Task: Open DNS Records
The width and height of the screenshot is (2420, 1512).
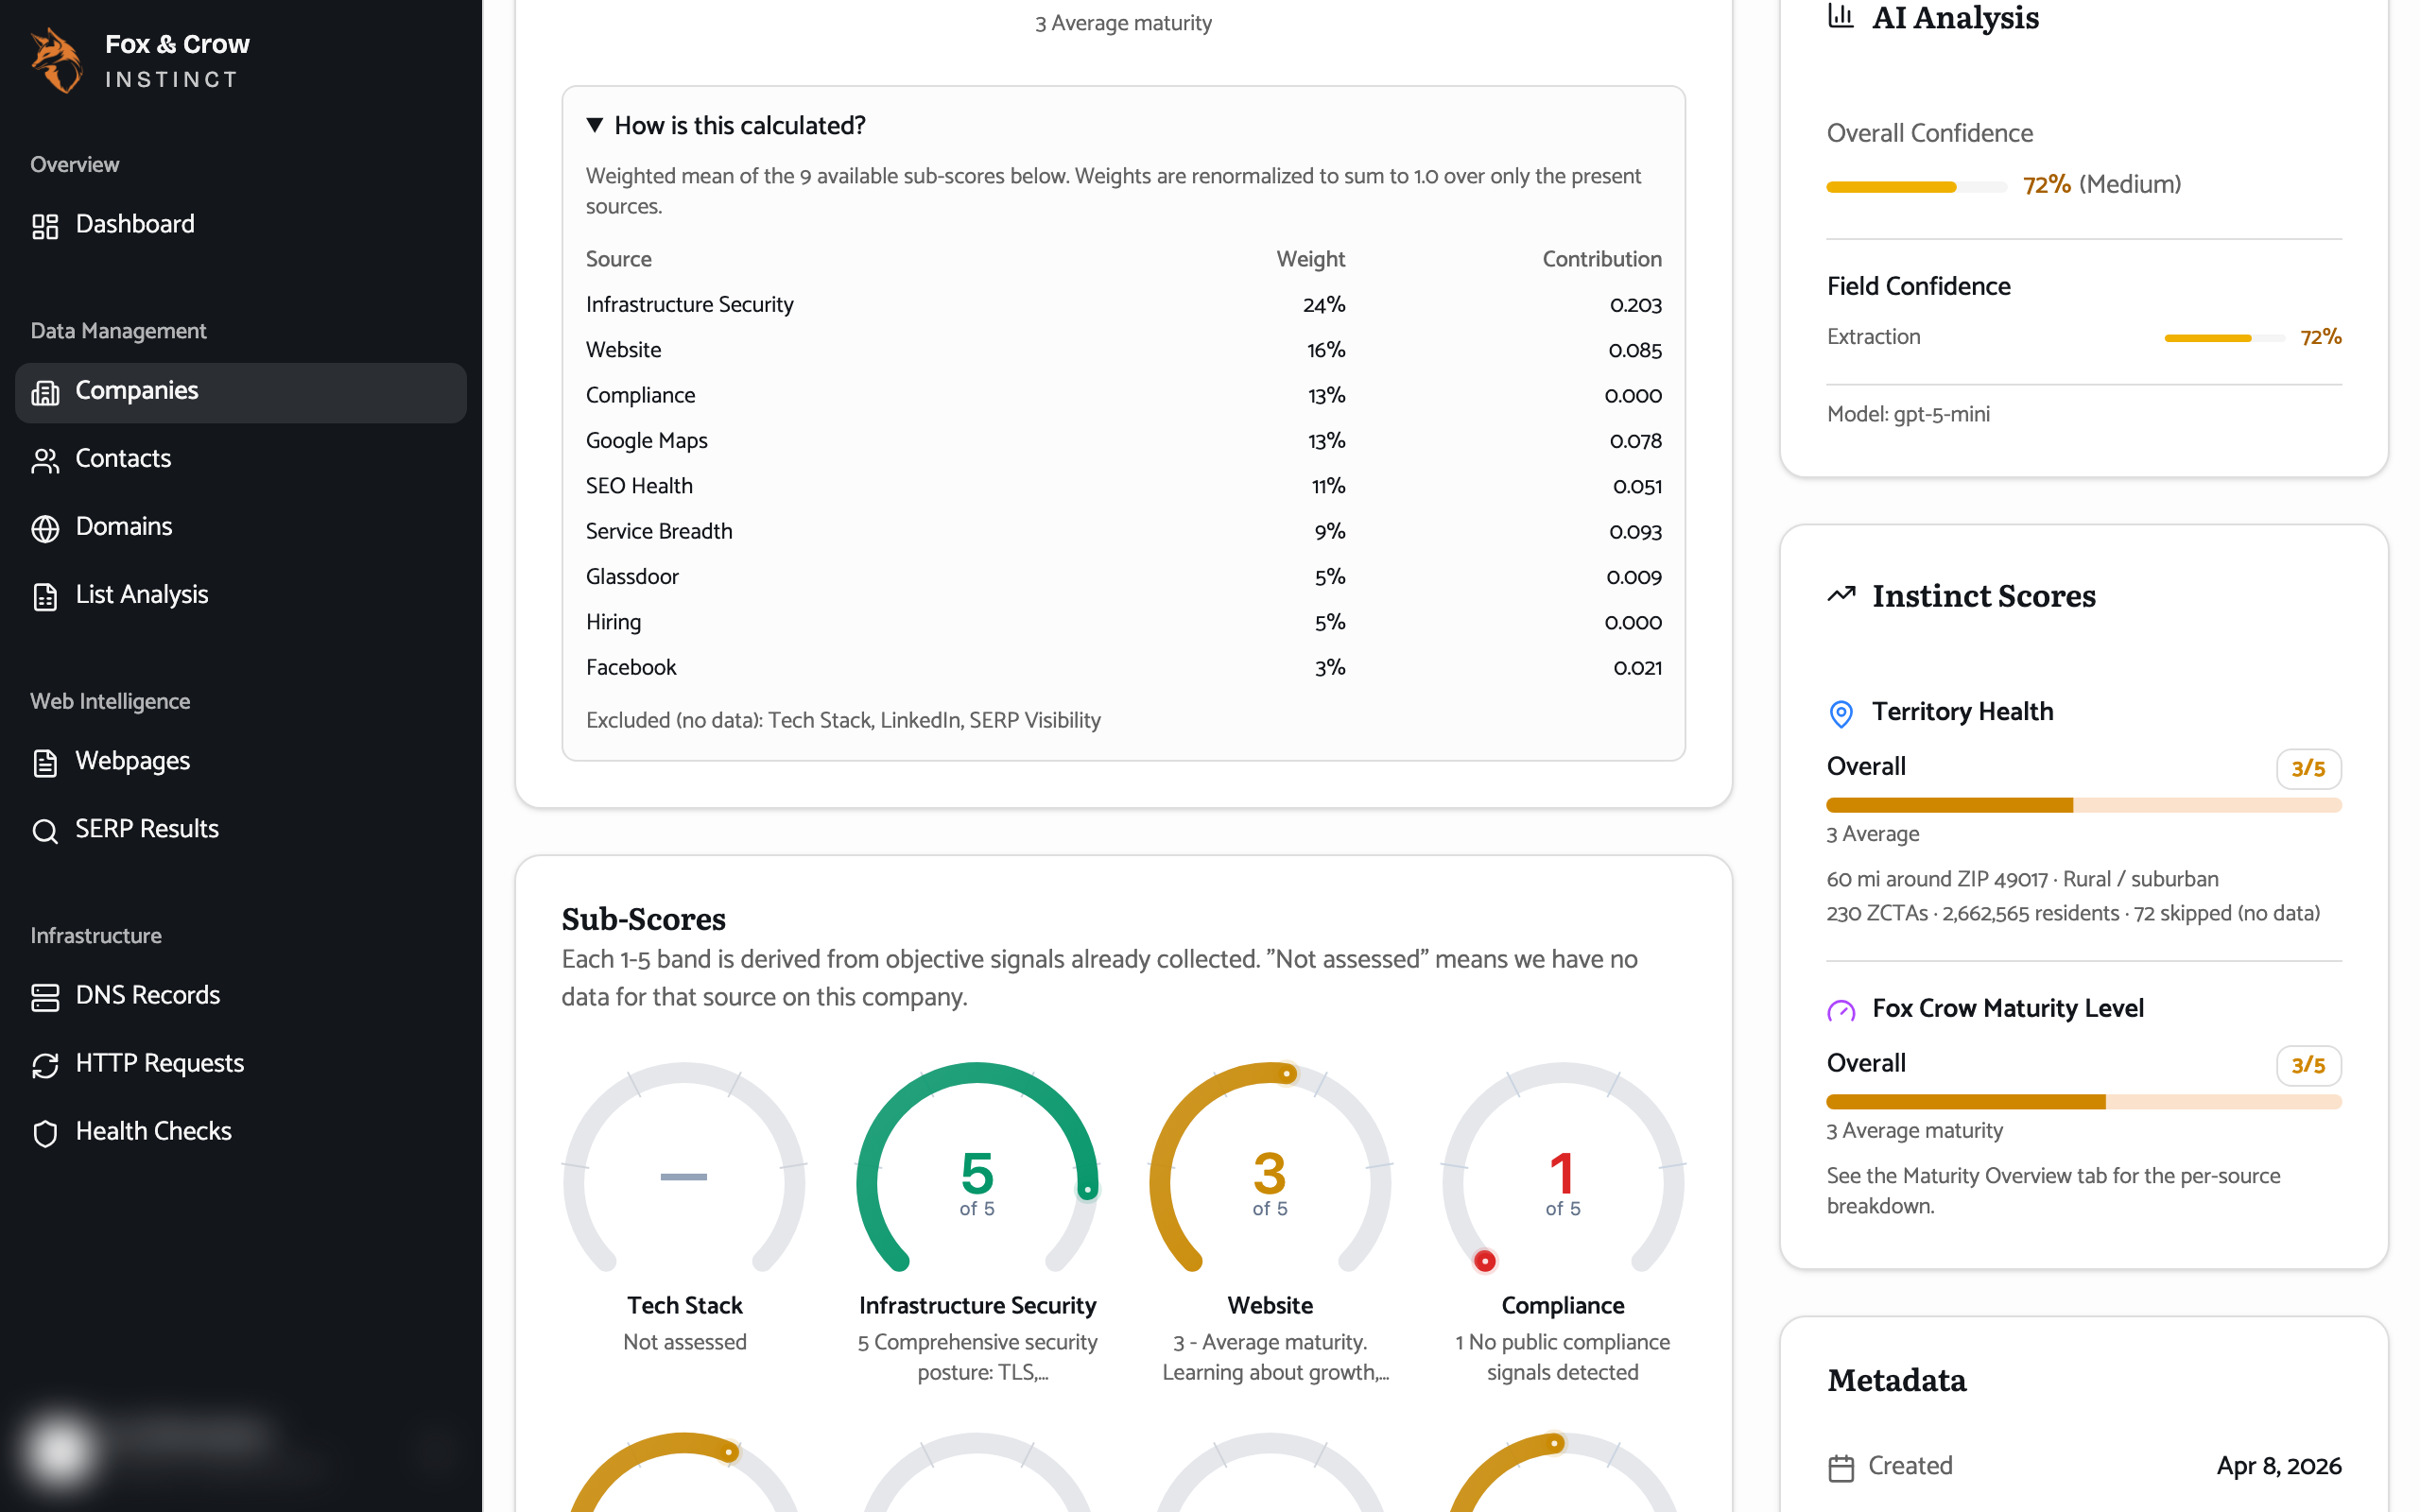Action: point(241,996)
